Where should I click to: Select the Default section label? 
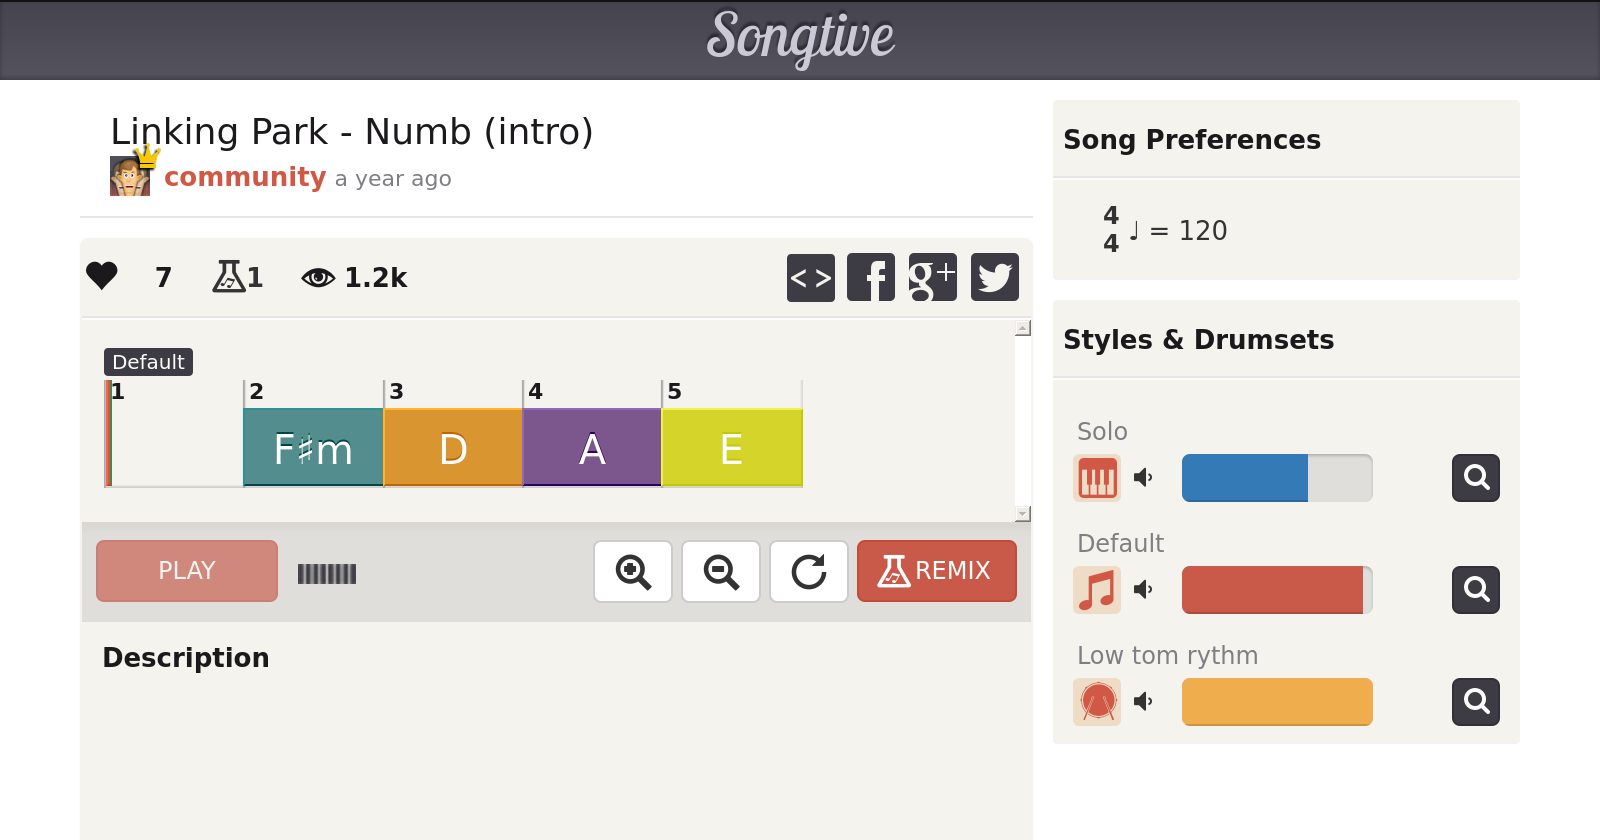(x=148, y=362)
